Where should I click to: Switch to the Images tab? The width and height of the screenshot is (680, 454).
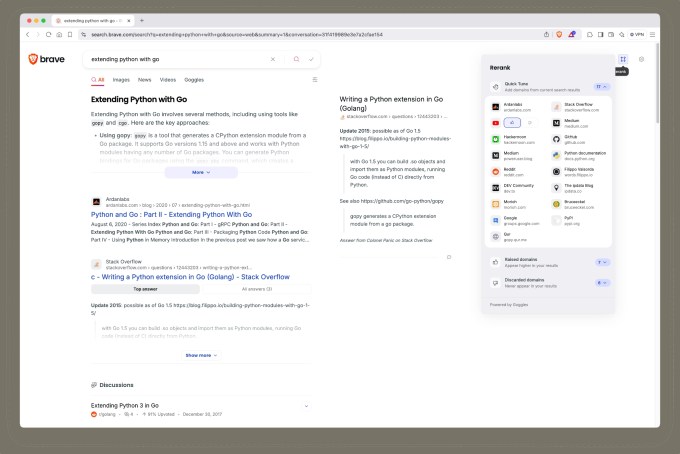pyautogui.click(x=120, y=79)
